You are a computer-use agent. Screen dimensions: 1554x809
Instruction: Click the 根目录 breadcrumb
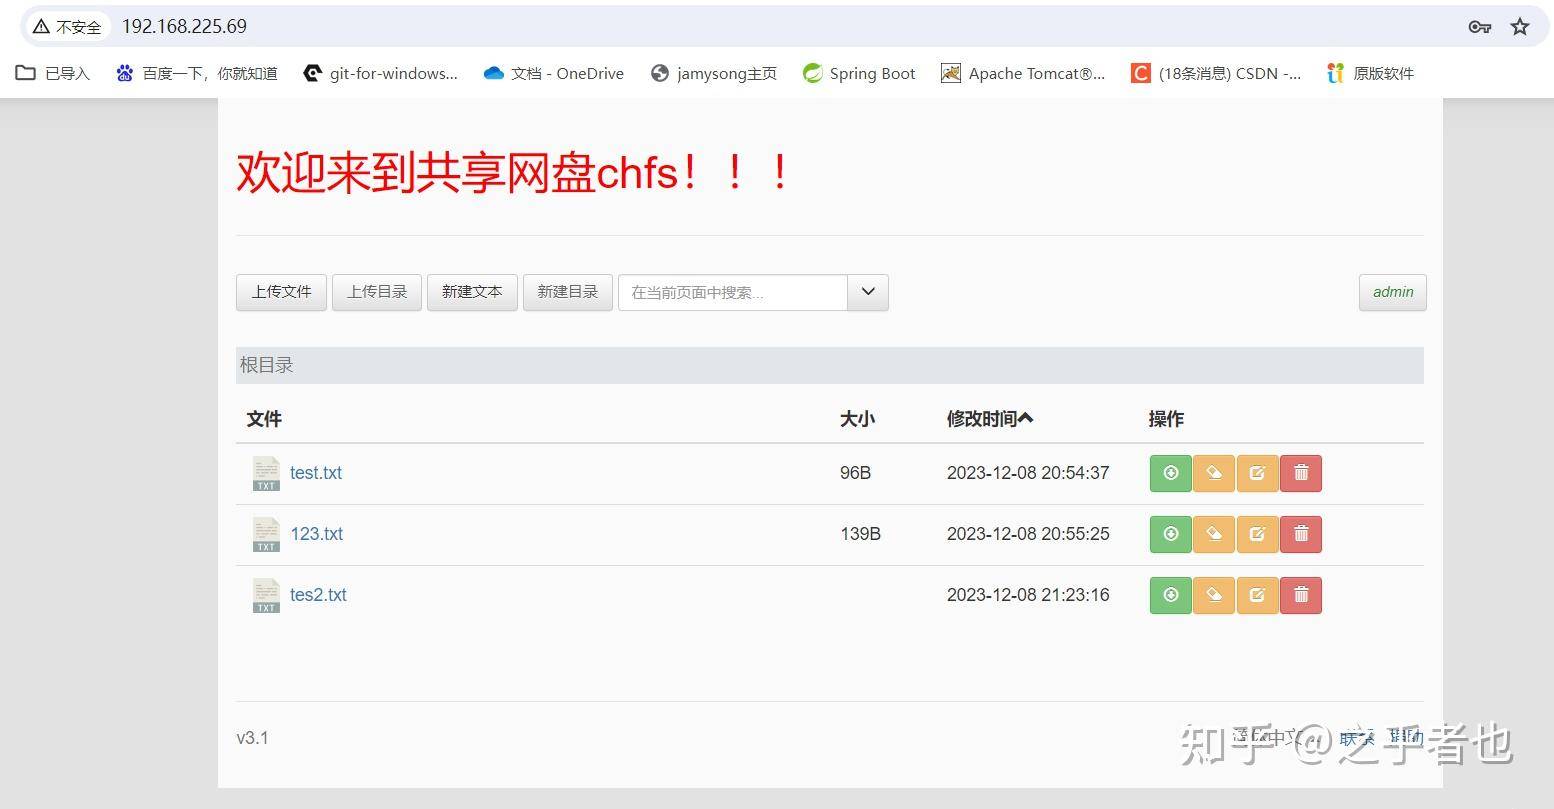pos(266,365)
